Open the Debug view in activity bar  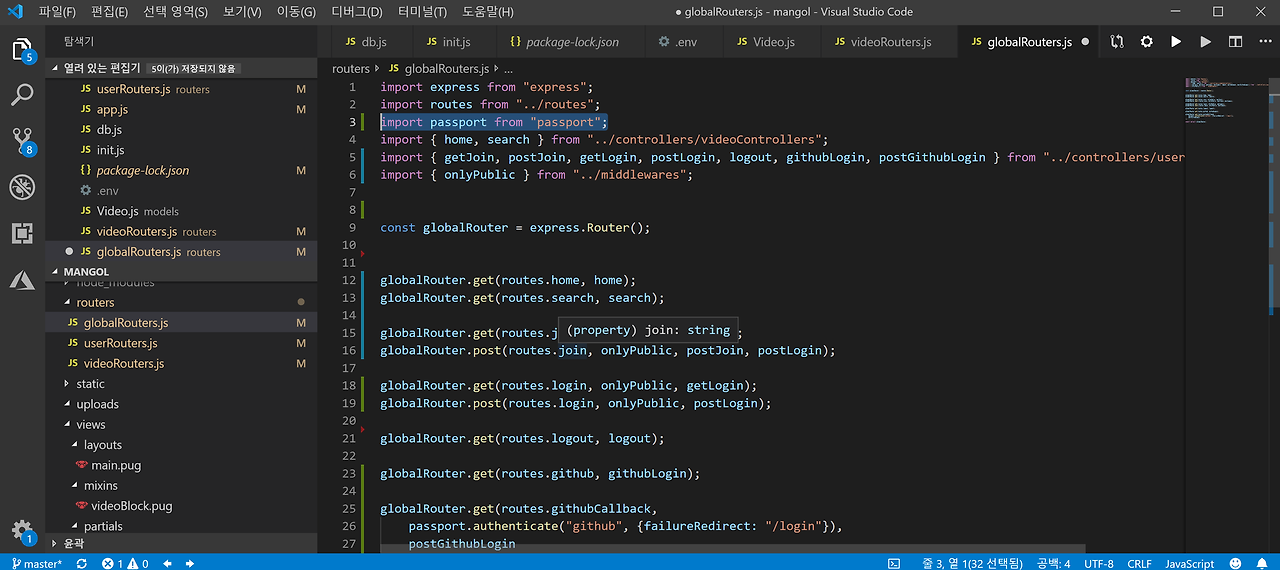coord(22,187)
